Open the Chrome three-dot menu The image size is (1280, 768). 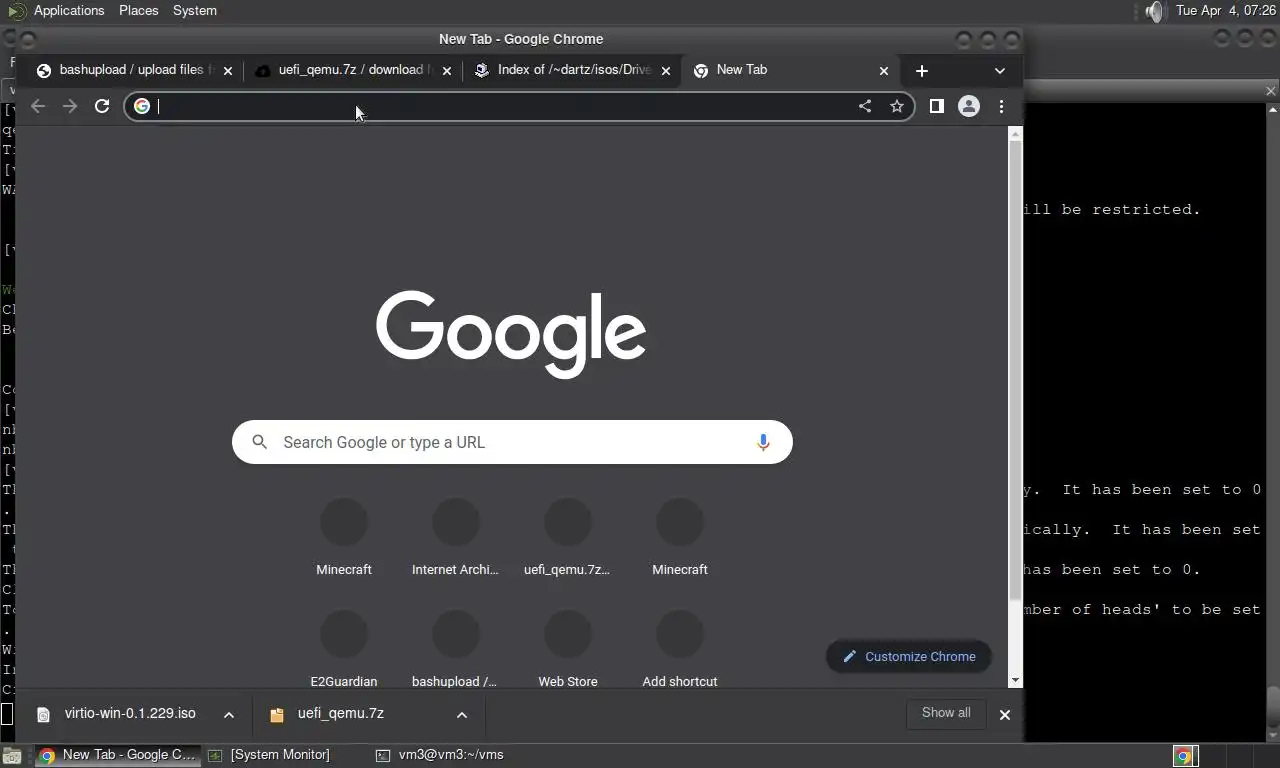point(1001,106)
